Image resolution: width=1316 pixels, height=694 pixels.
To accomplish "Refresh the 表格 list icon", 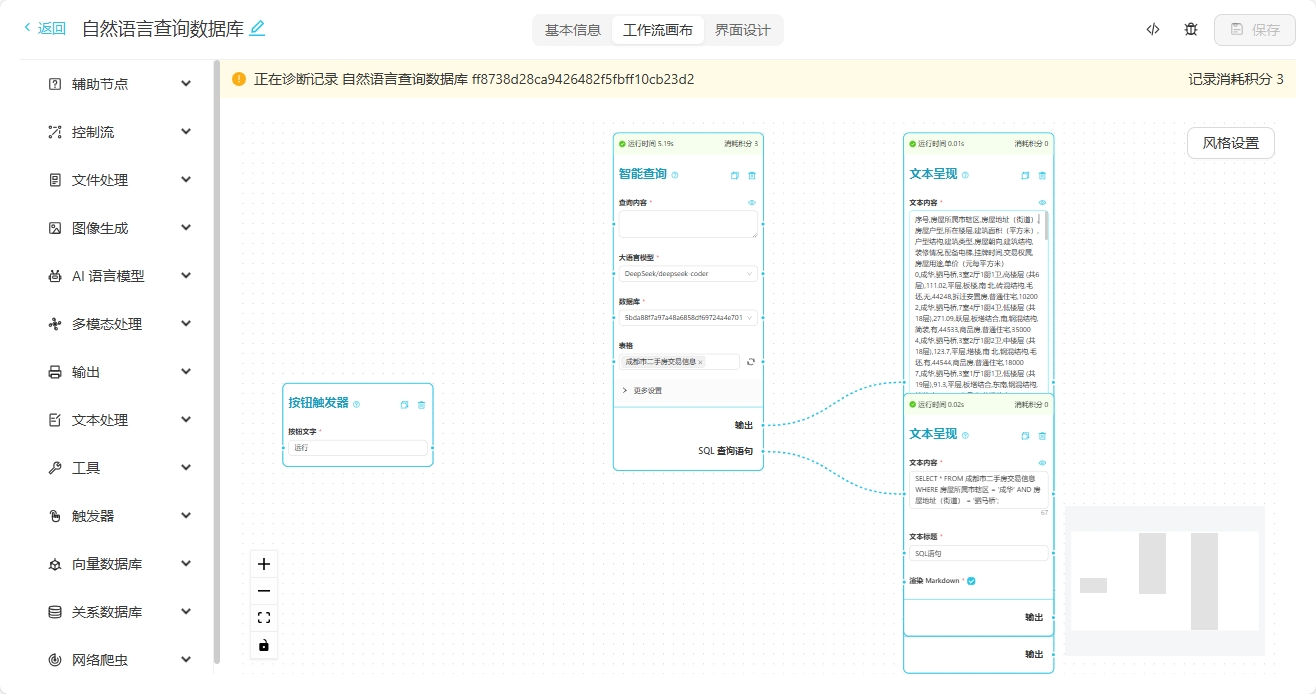I will coord(751,362).
